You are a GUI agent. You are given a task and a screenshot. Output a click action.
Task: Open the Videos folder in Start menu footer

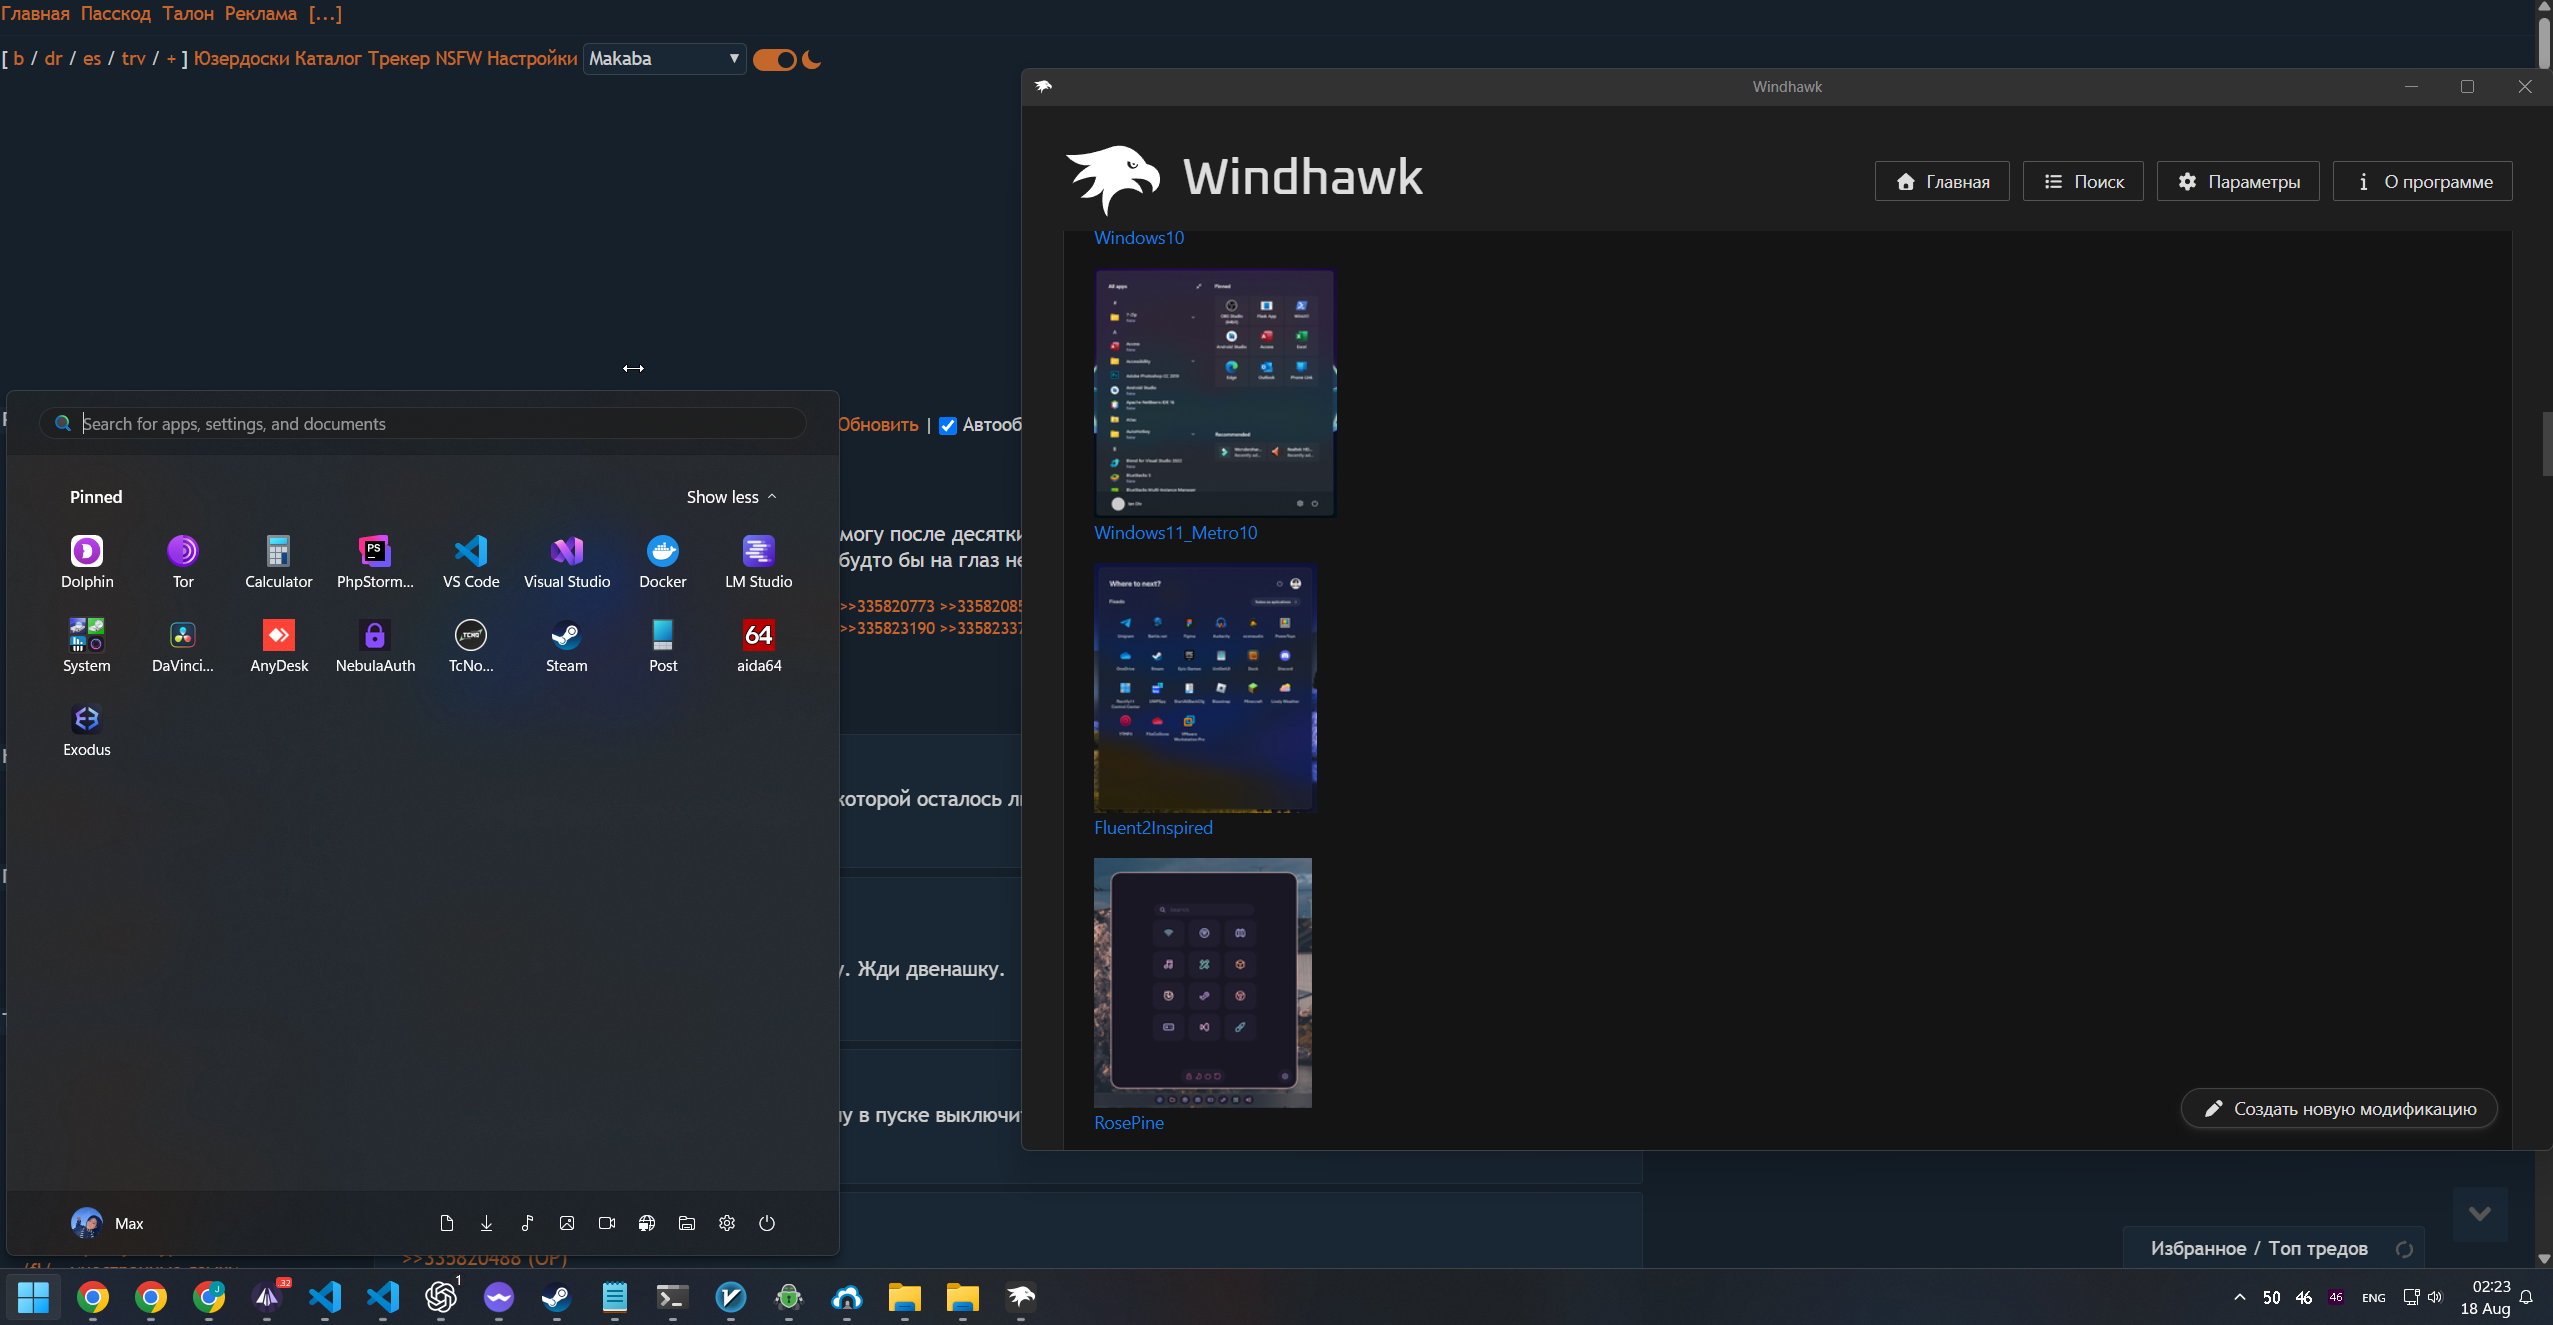[x=607, y=1223]
